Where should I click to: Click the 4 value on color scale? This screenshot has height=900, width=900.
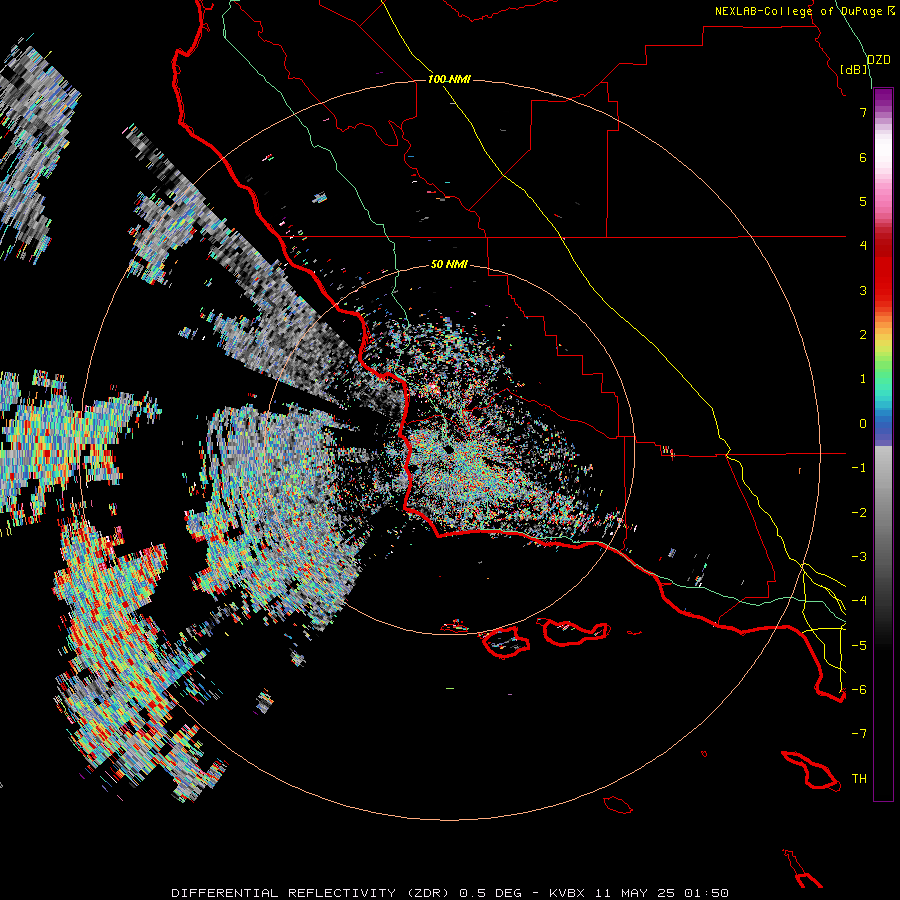863,246
